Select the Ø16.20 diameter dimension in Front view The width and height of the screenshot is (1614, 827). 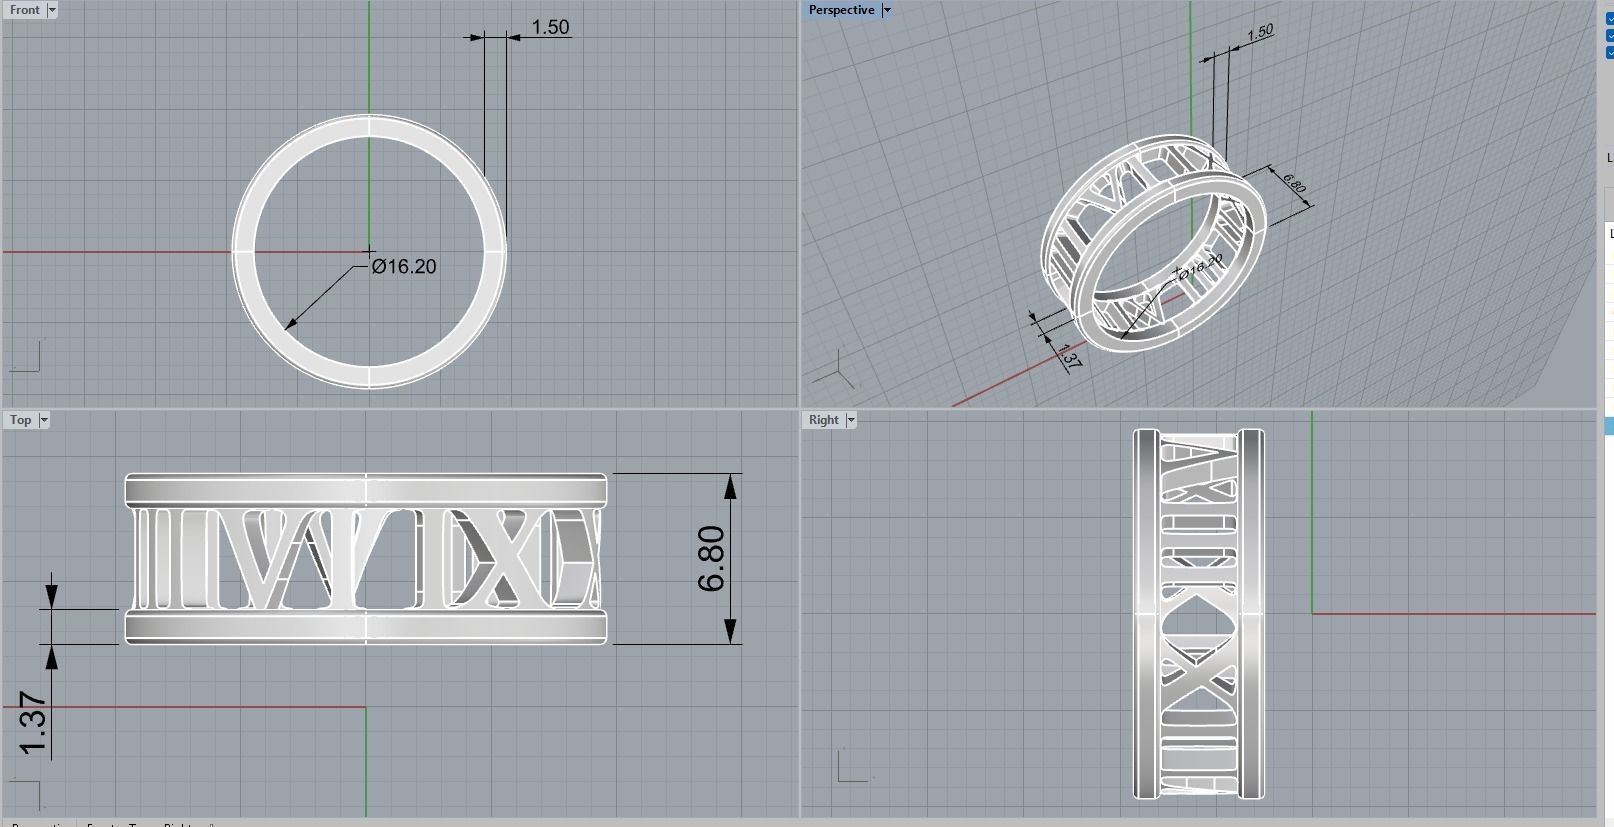click(x=404, y=266)
